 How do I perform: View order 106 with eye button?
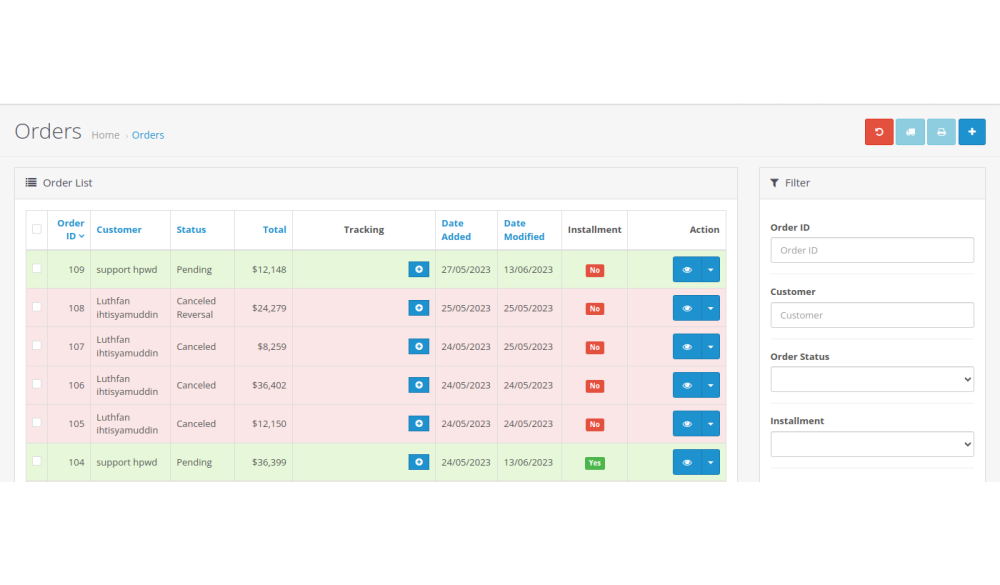687,385
